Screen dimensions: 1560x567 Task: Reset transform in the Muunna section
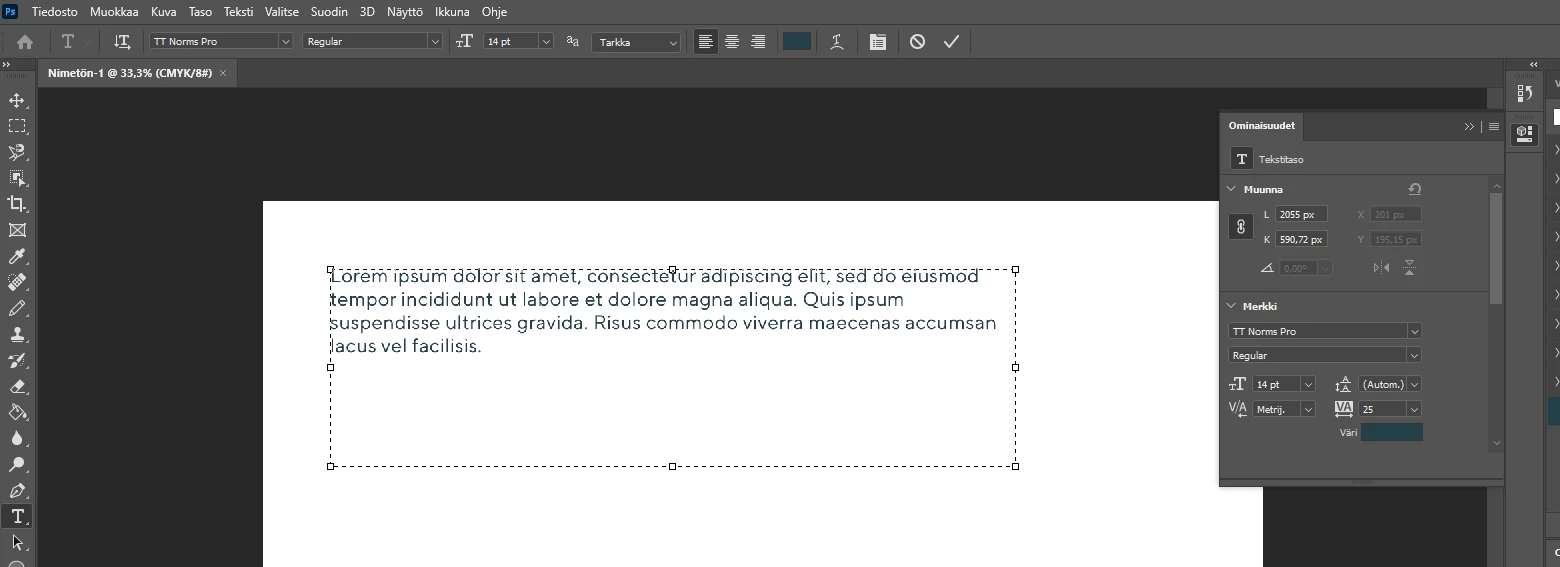point(1414,189)
